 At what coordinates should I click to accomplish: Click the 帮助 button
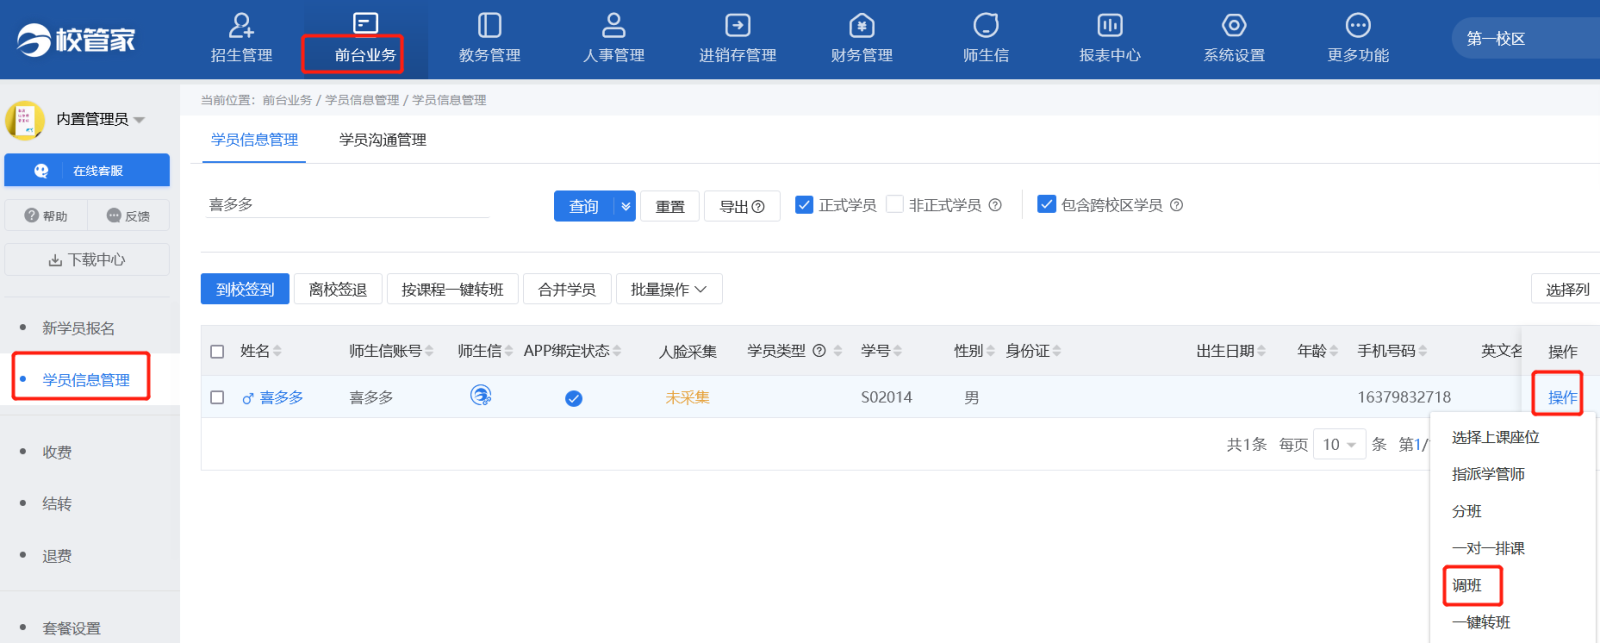pyautogui.click(x=46, y=215)
